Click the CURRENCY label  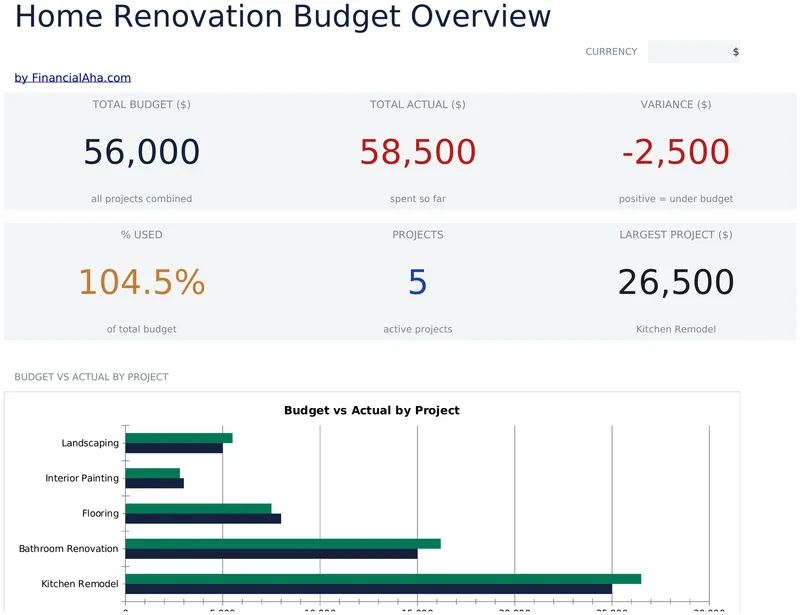(611, 52)
